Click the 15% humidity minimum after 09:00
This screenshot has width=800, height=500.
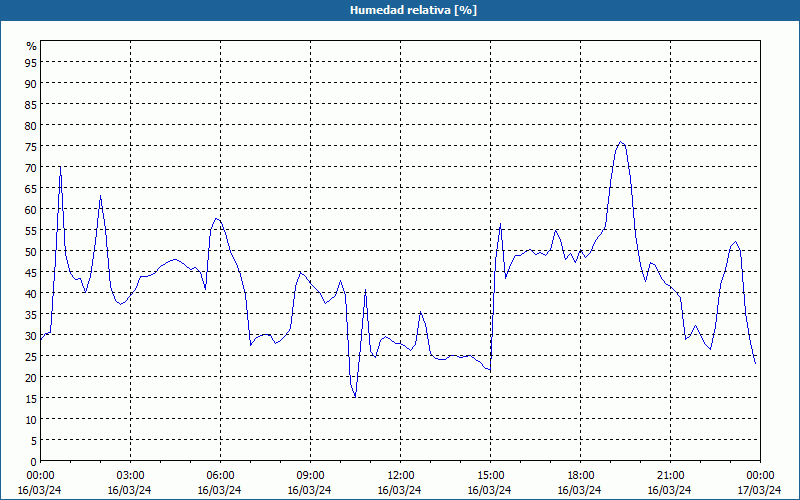355,396
